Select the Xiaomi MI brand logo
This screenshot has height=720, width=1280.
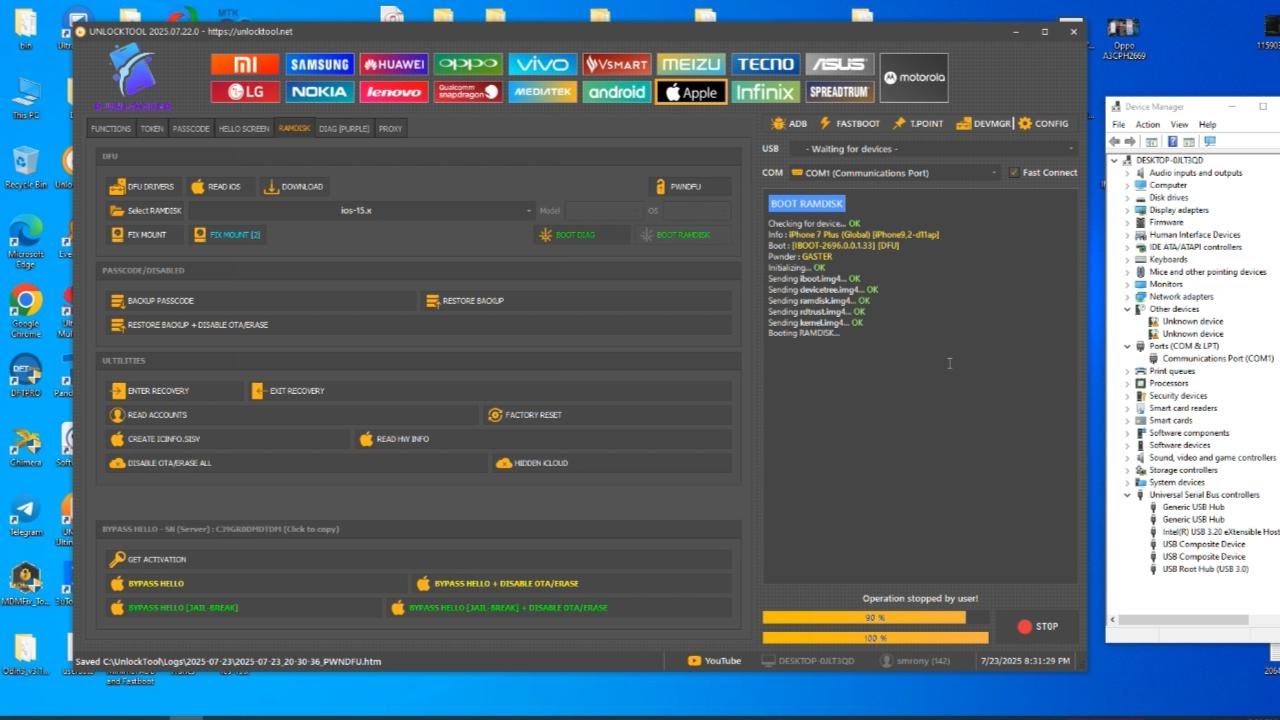[245, 64]
